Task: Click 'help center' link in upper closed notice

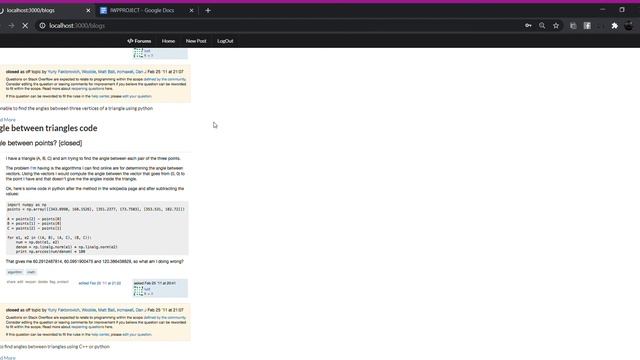Action: click(x=100, y=96)
